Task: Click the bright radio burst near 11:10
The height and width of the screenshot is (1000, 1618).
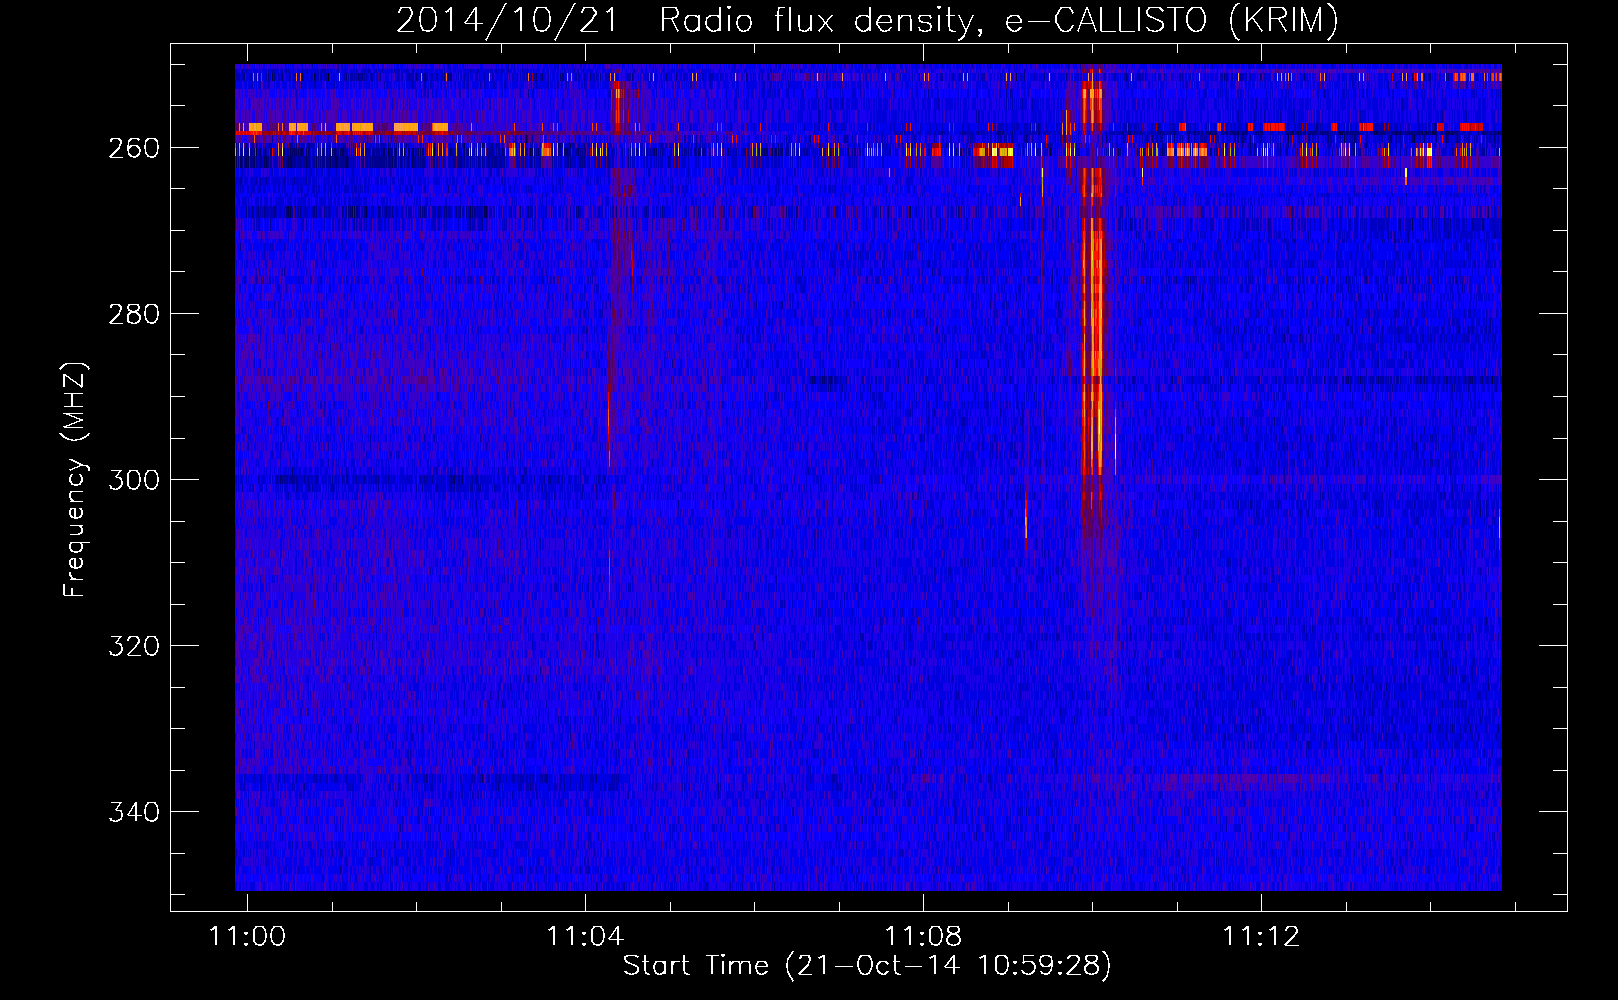Action: pyautogui.click(x=1093, y=300)
